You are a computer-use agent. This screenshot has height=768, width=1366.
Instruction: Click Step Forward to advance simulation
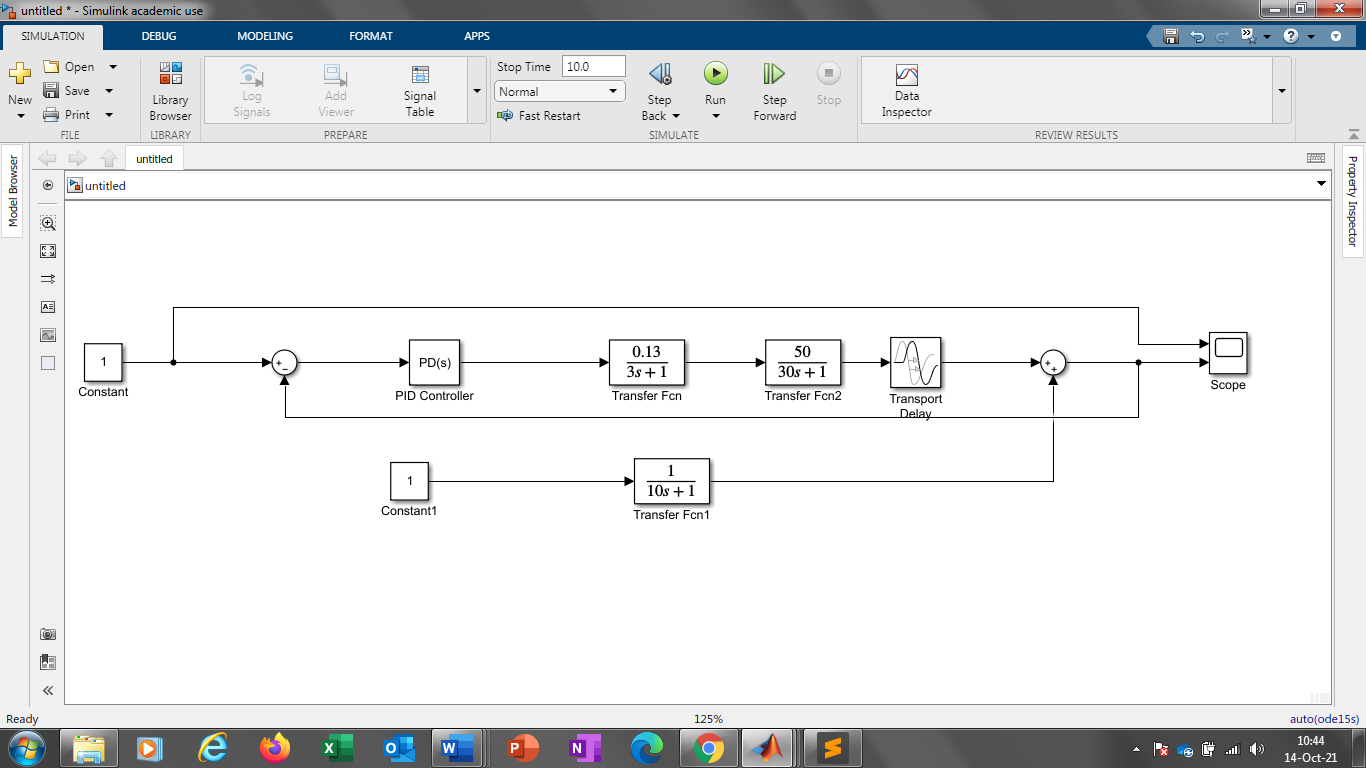coord(773,90)
